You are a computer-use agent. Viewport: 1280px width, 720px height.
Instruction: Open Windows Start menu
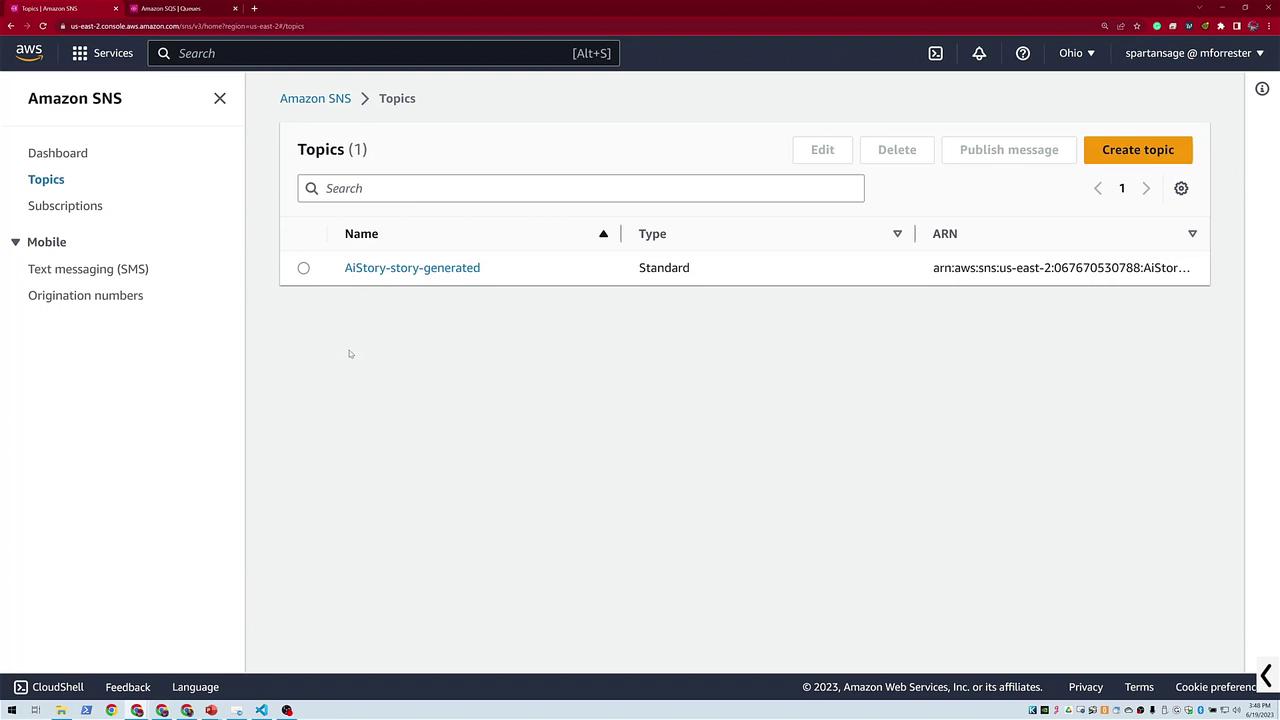point(12,710)
